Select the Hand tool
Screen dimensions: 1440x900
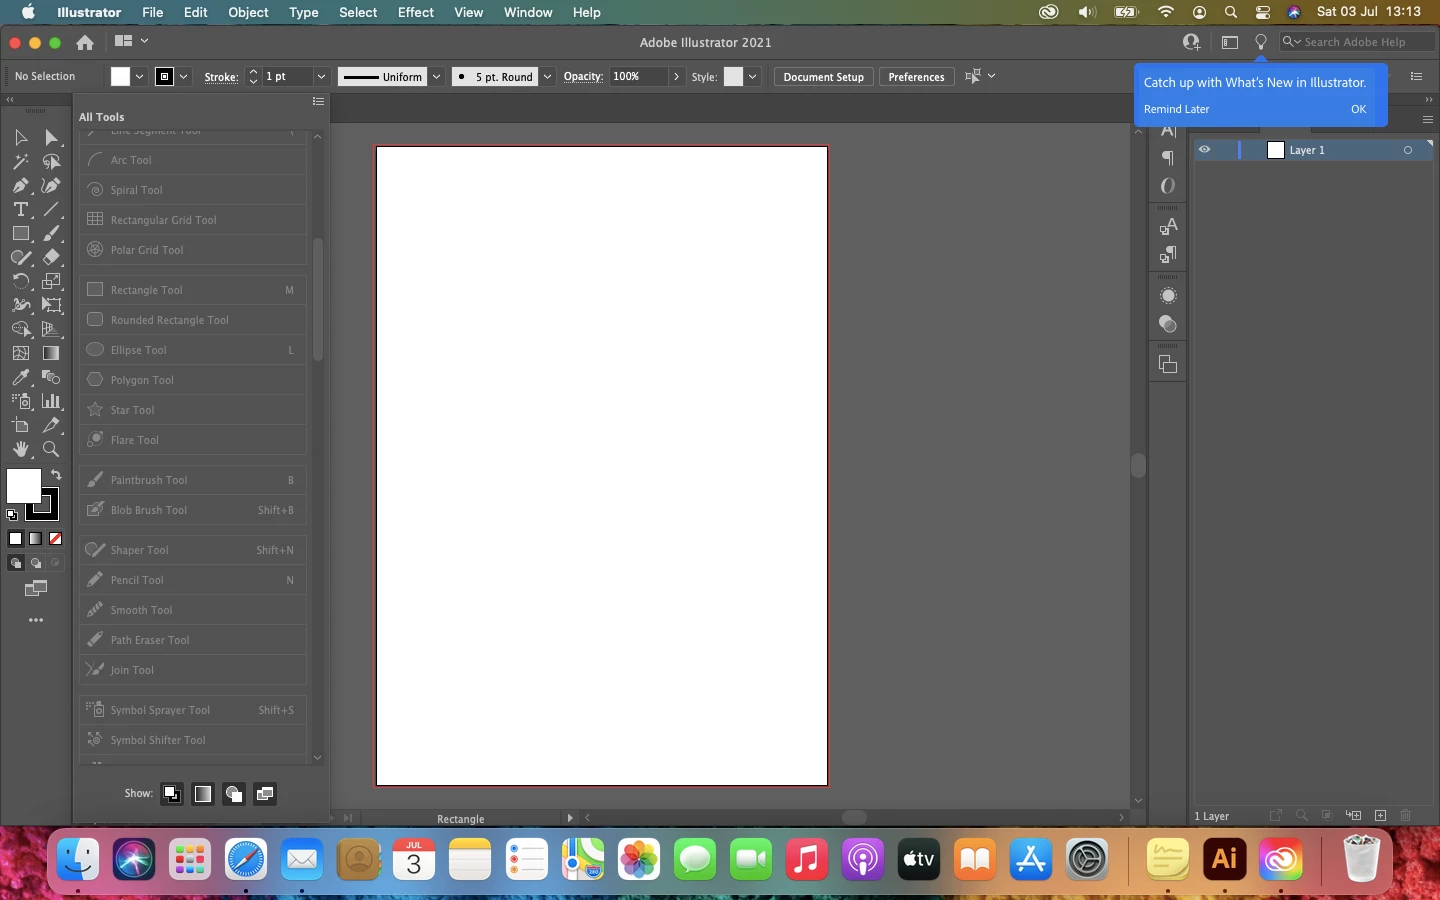coord(20,449)
